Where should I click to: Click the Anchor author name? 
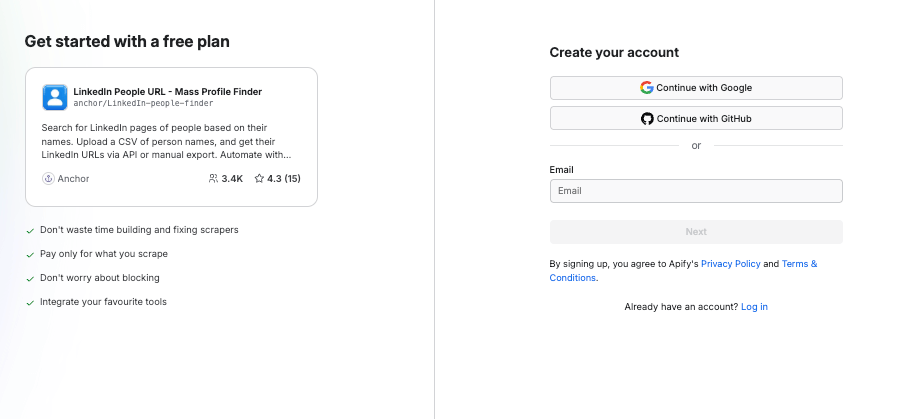73,179
